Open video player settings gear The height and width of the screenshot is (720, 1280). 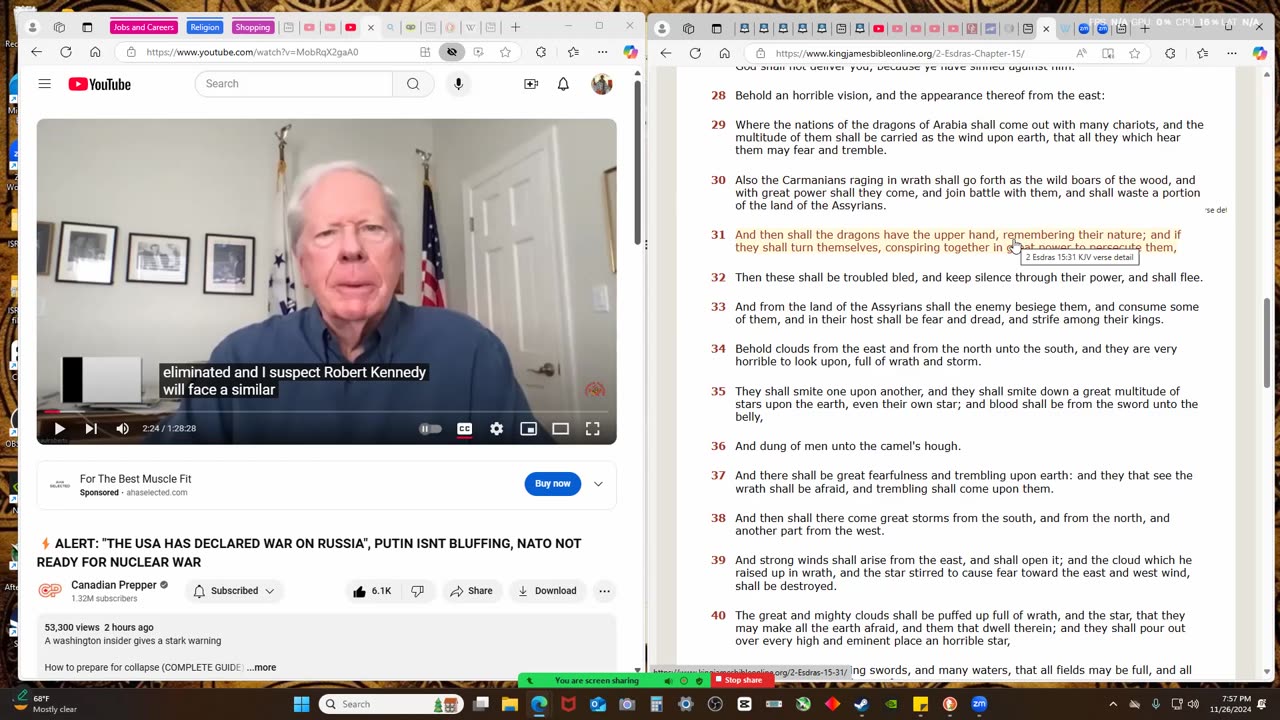click(496, 429)
